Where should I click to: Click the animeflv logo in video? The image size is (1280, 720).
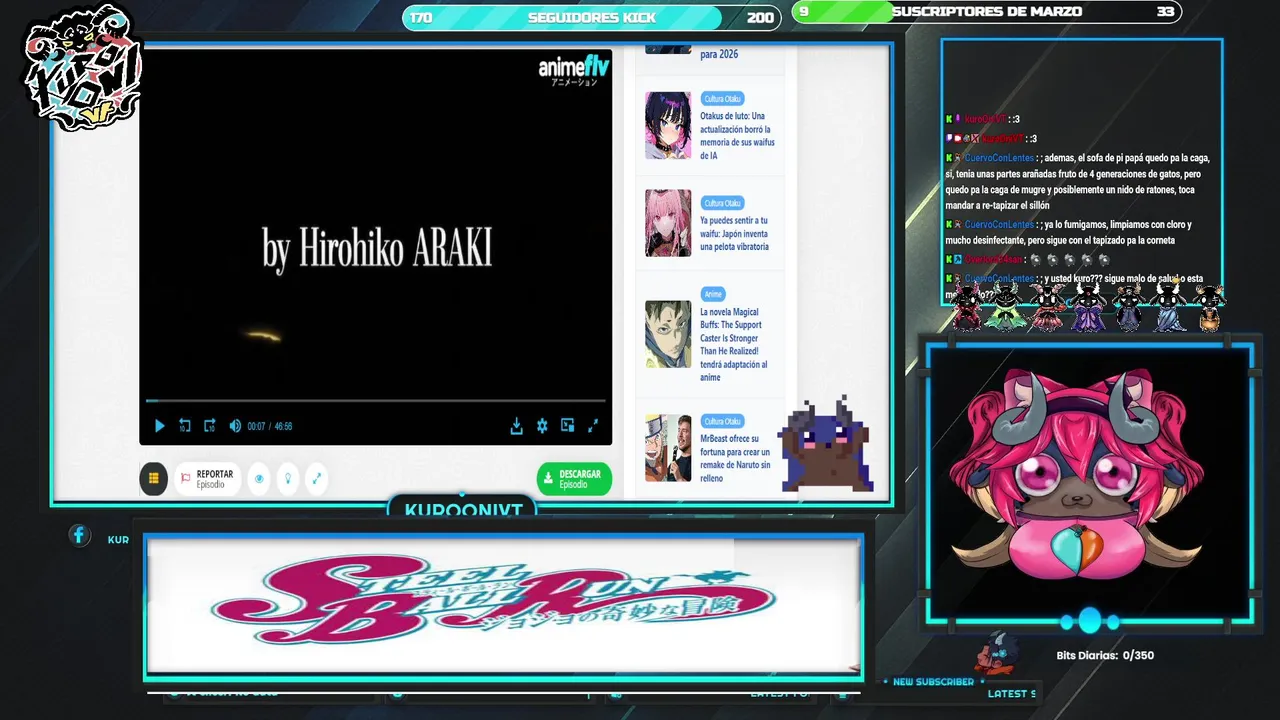tap(573, 69)
